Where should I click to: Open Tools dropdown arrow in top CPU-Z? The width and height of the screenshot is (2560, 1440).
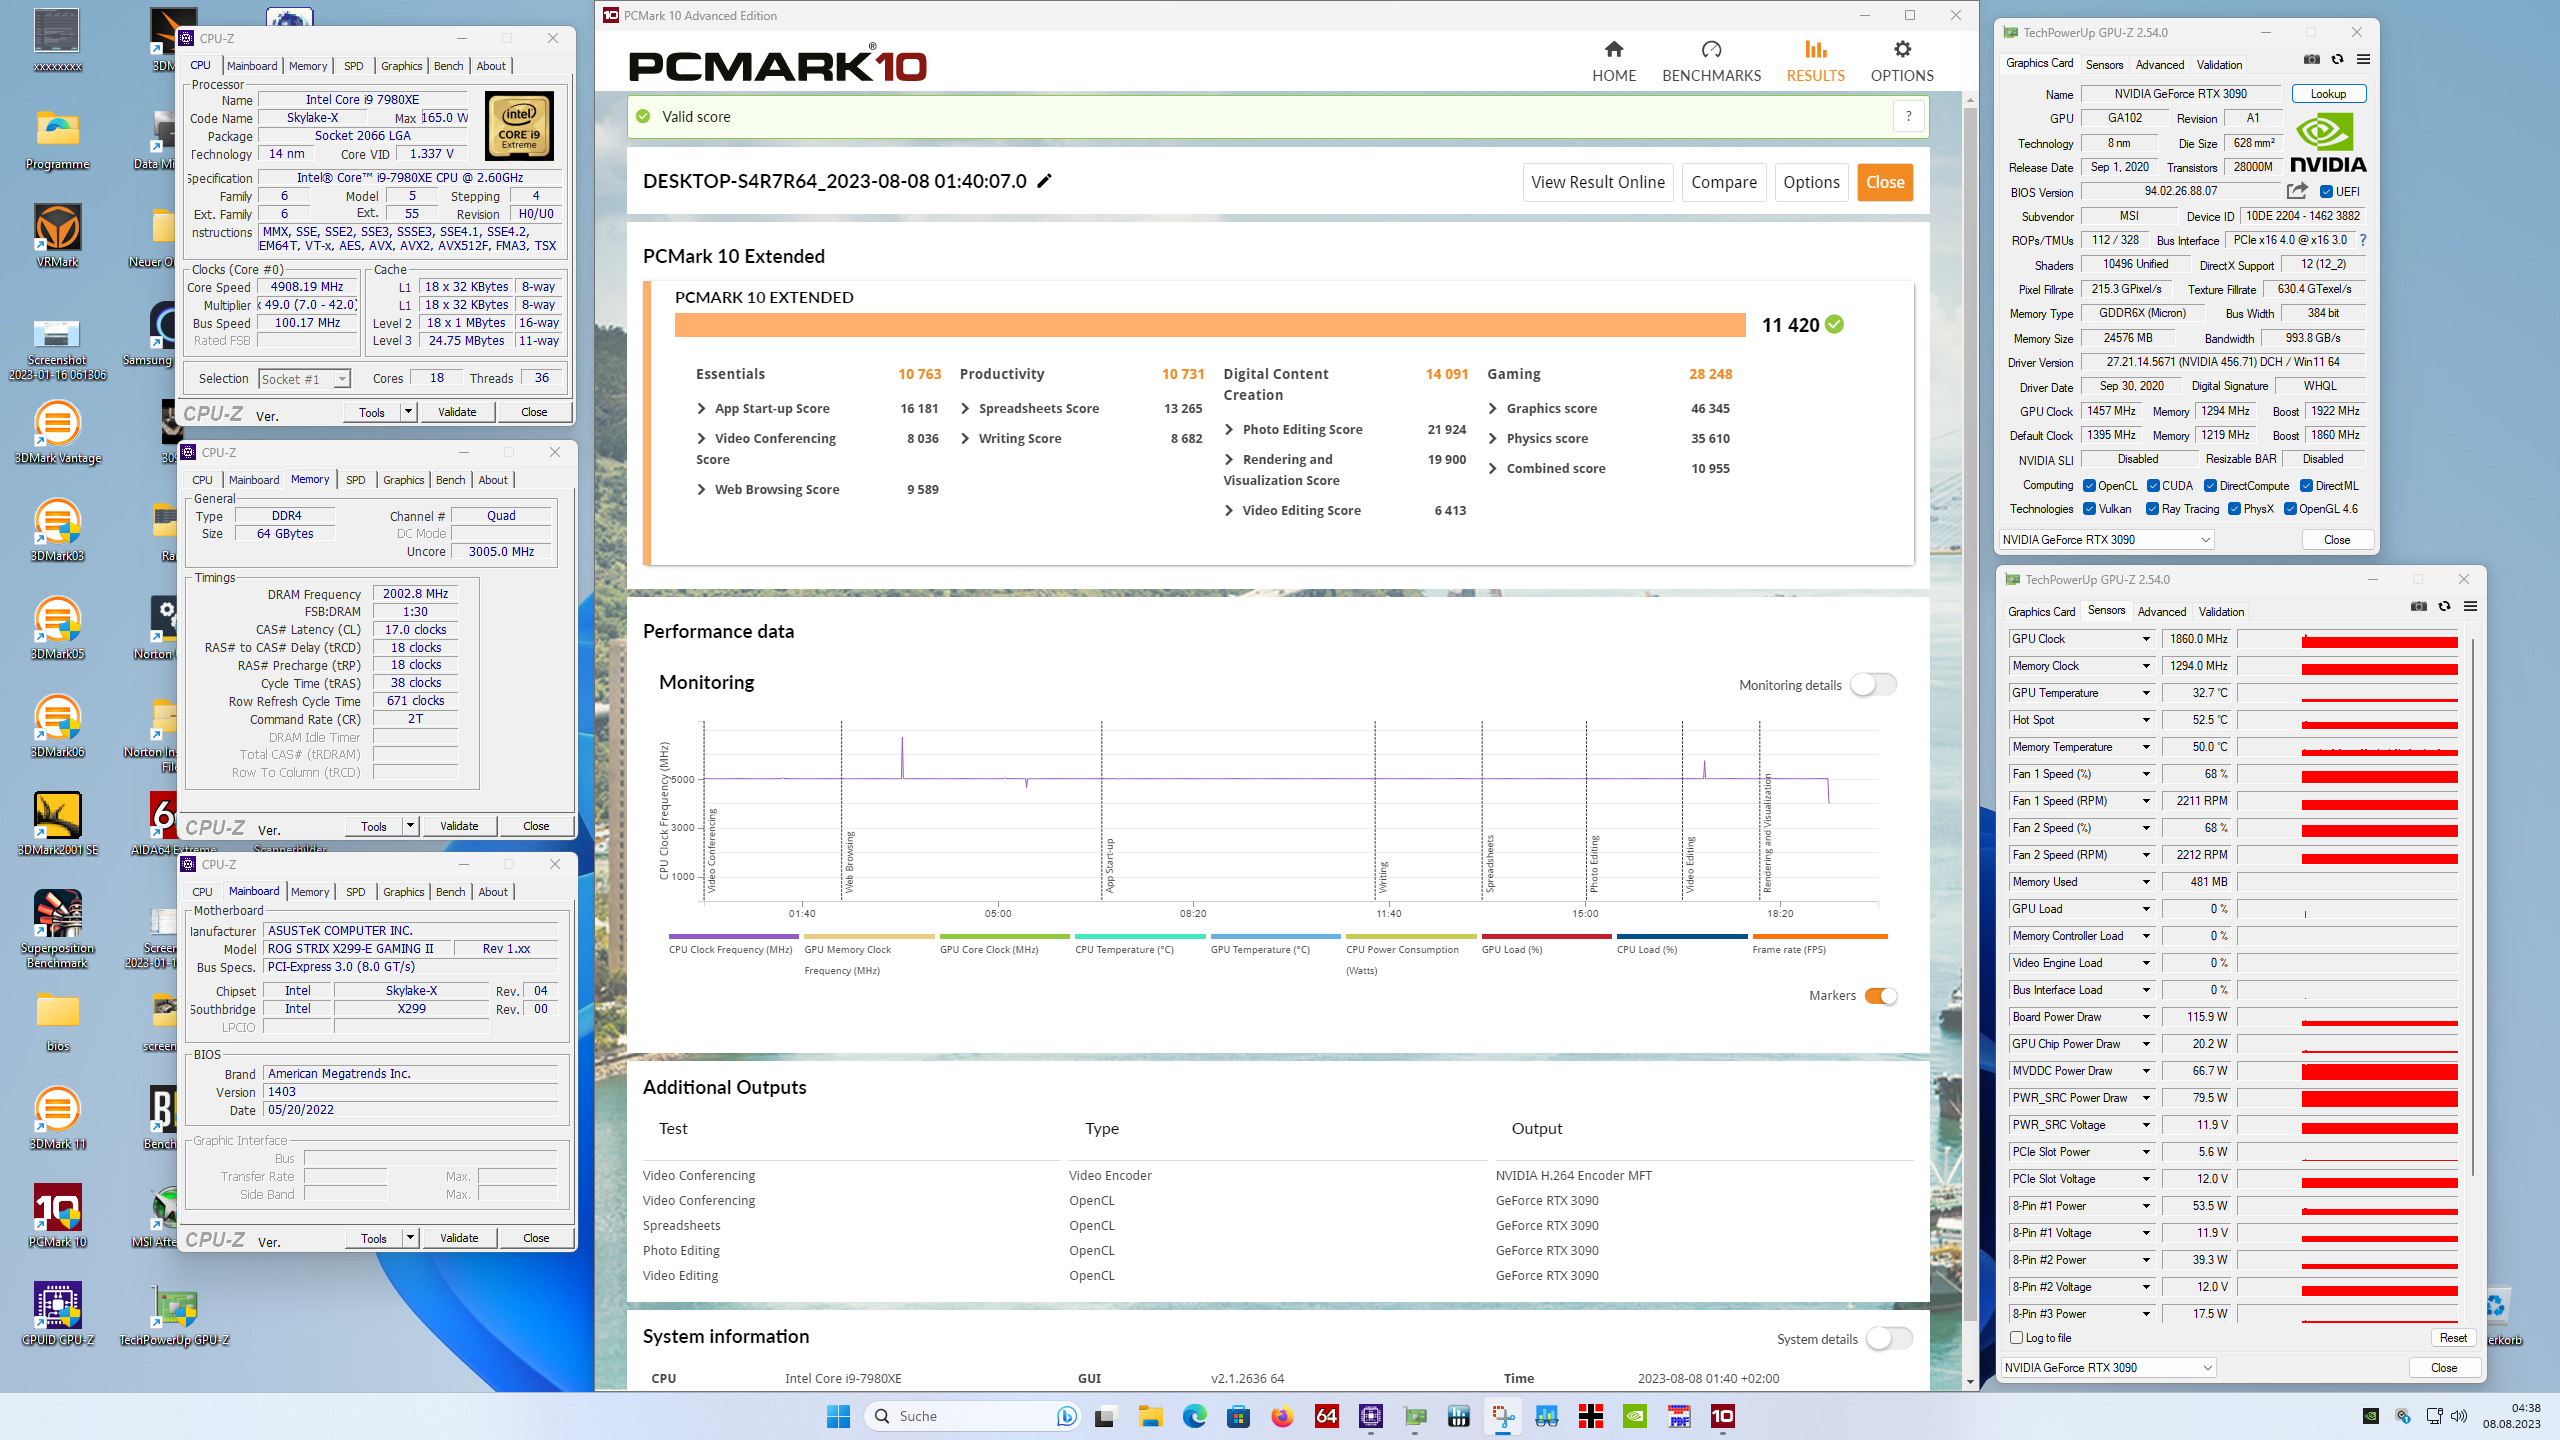(x=408, y=412)
